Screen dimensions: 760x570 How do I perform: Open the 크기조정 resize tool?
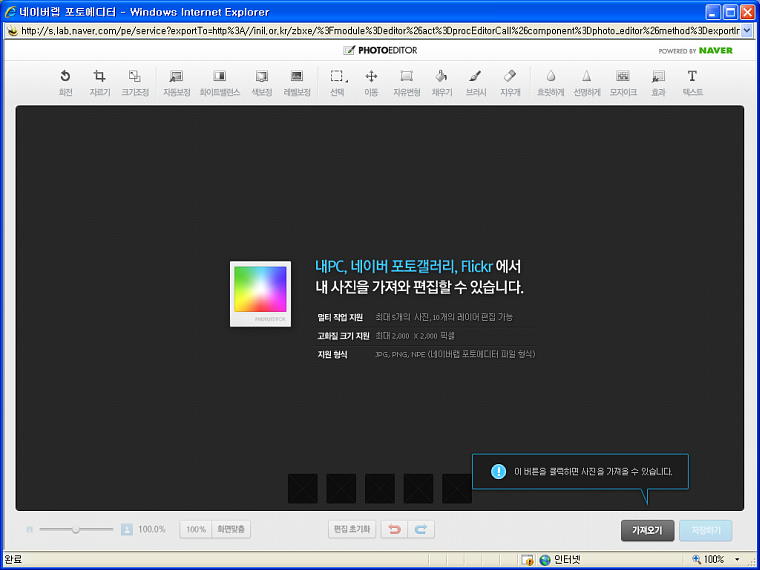pyautogui.click(x=135, y=82)
